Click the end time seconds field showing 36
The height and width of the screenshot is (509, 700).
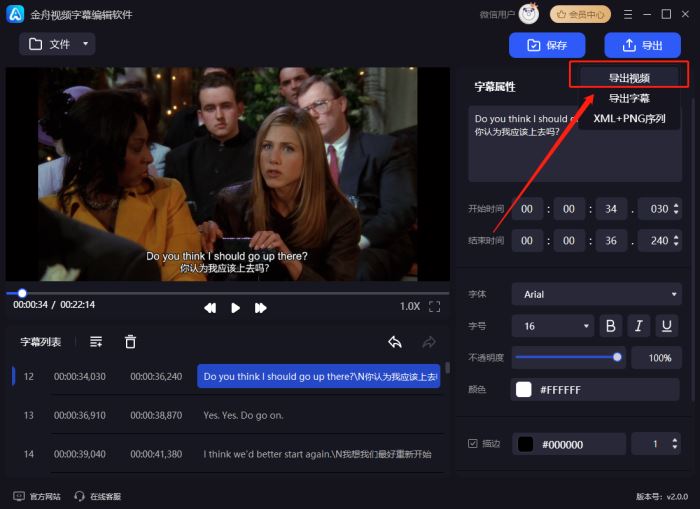coord(611,241)
